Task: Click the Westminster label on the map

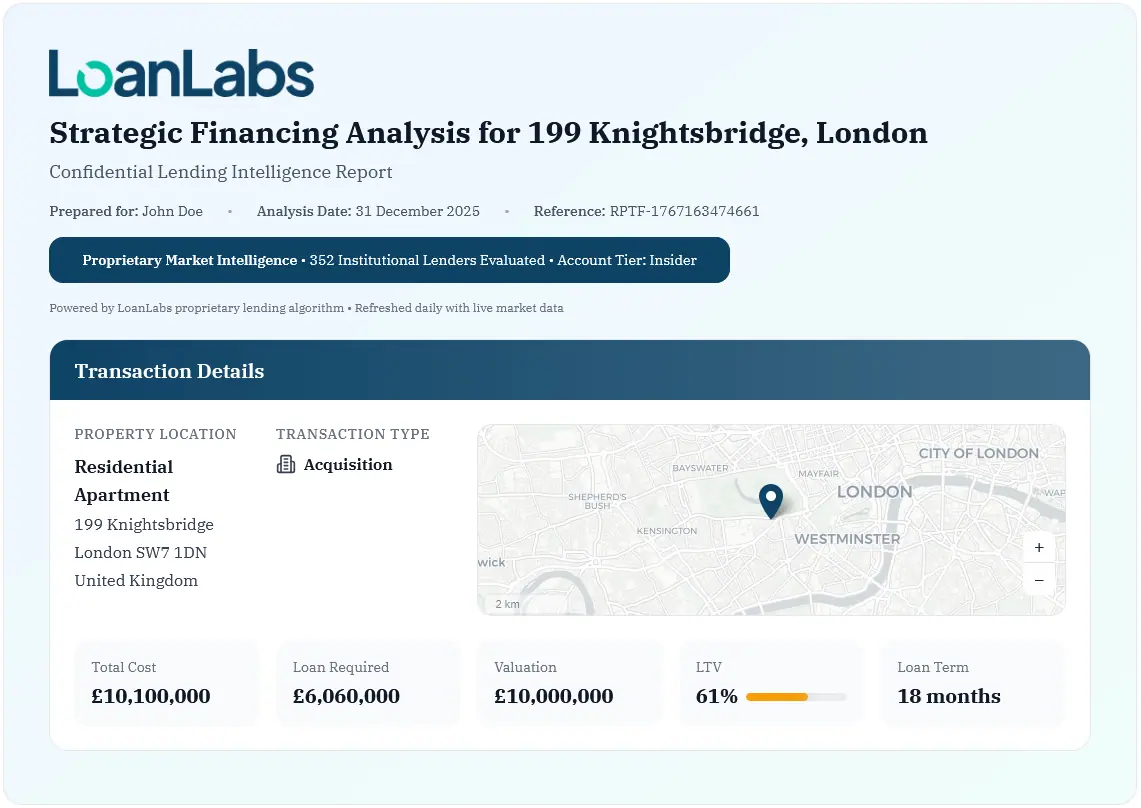Action: tap(847, 539)
